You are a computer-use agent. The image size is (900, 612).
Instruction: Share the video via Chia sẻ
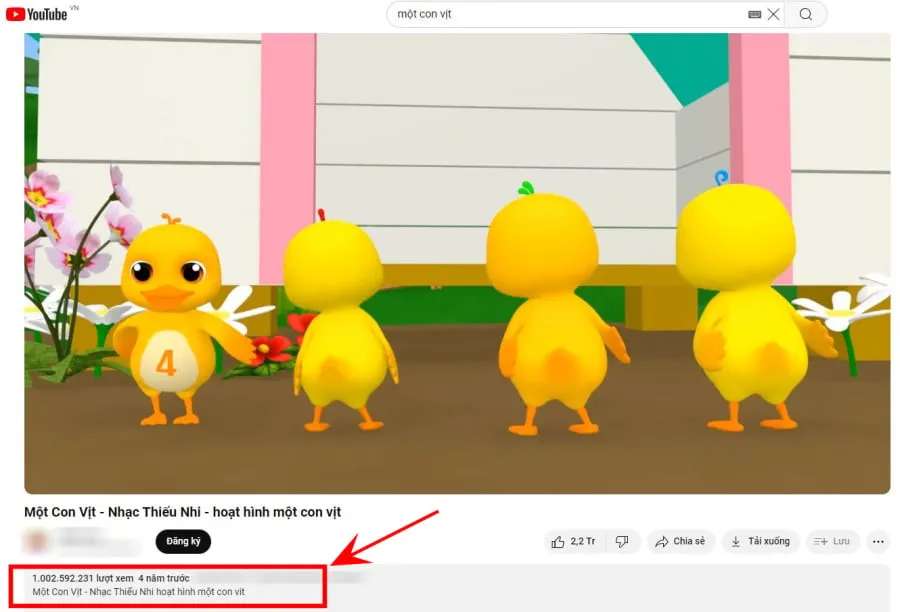point(680,541)
